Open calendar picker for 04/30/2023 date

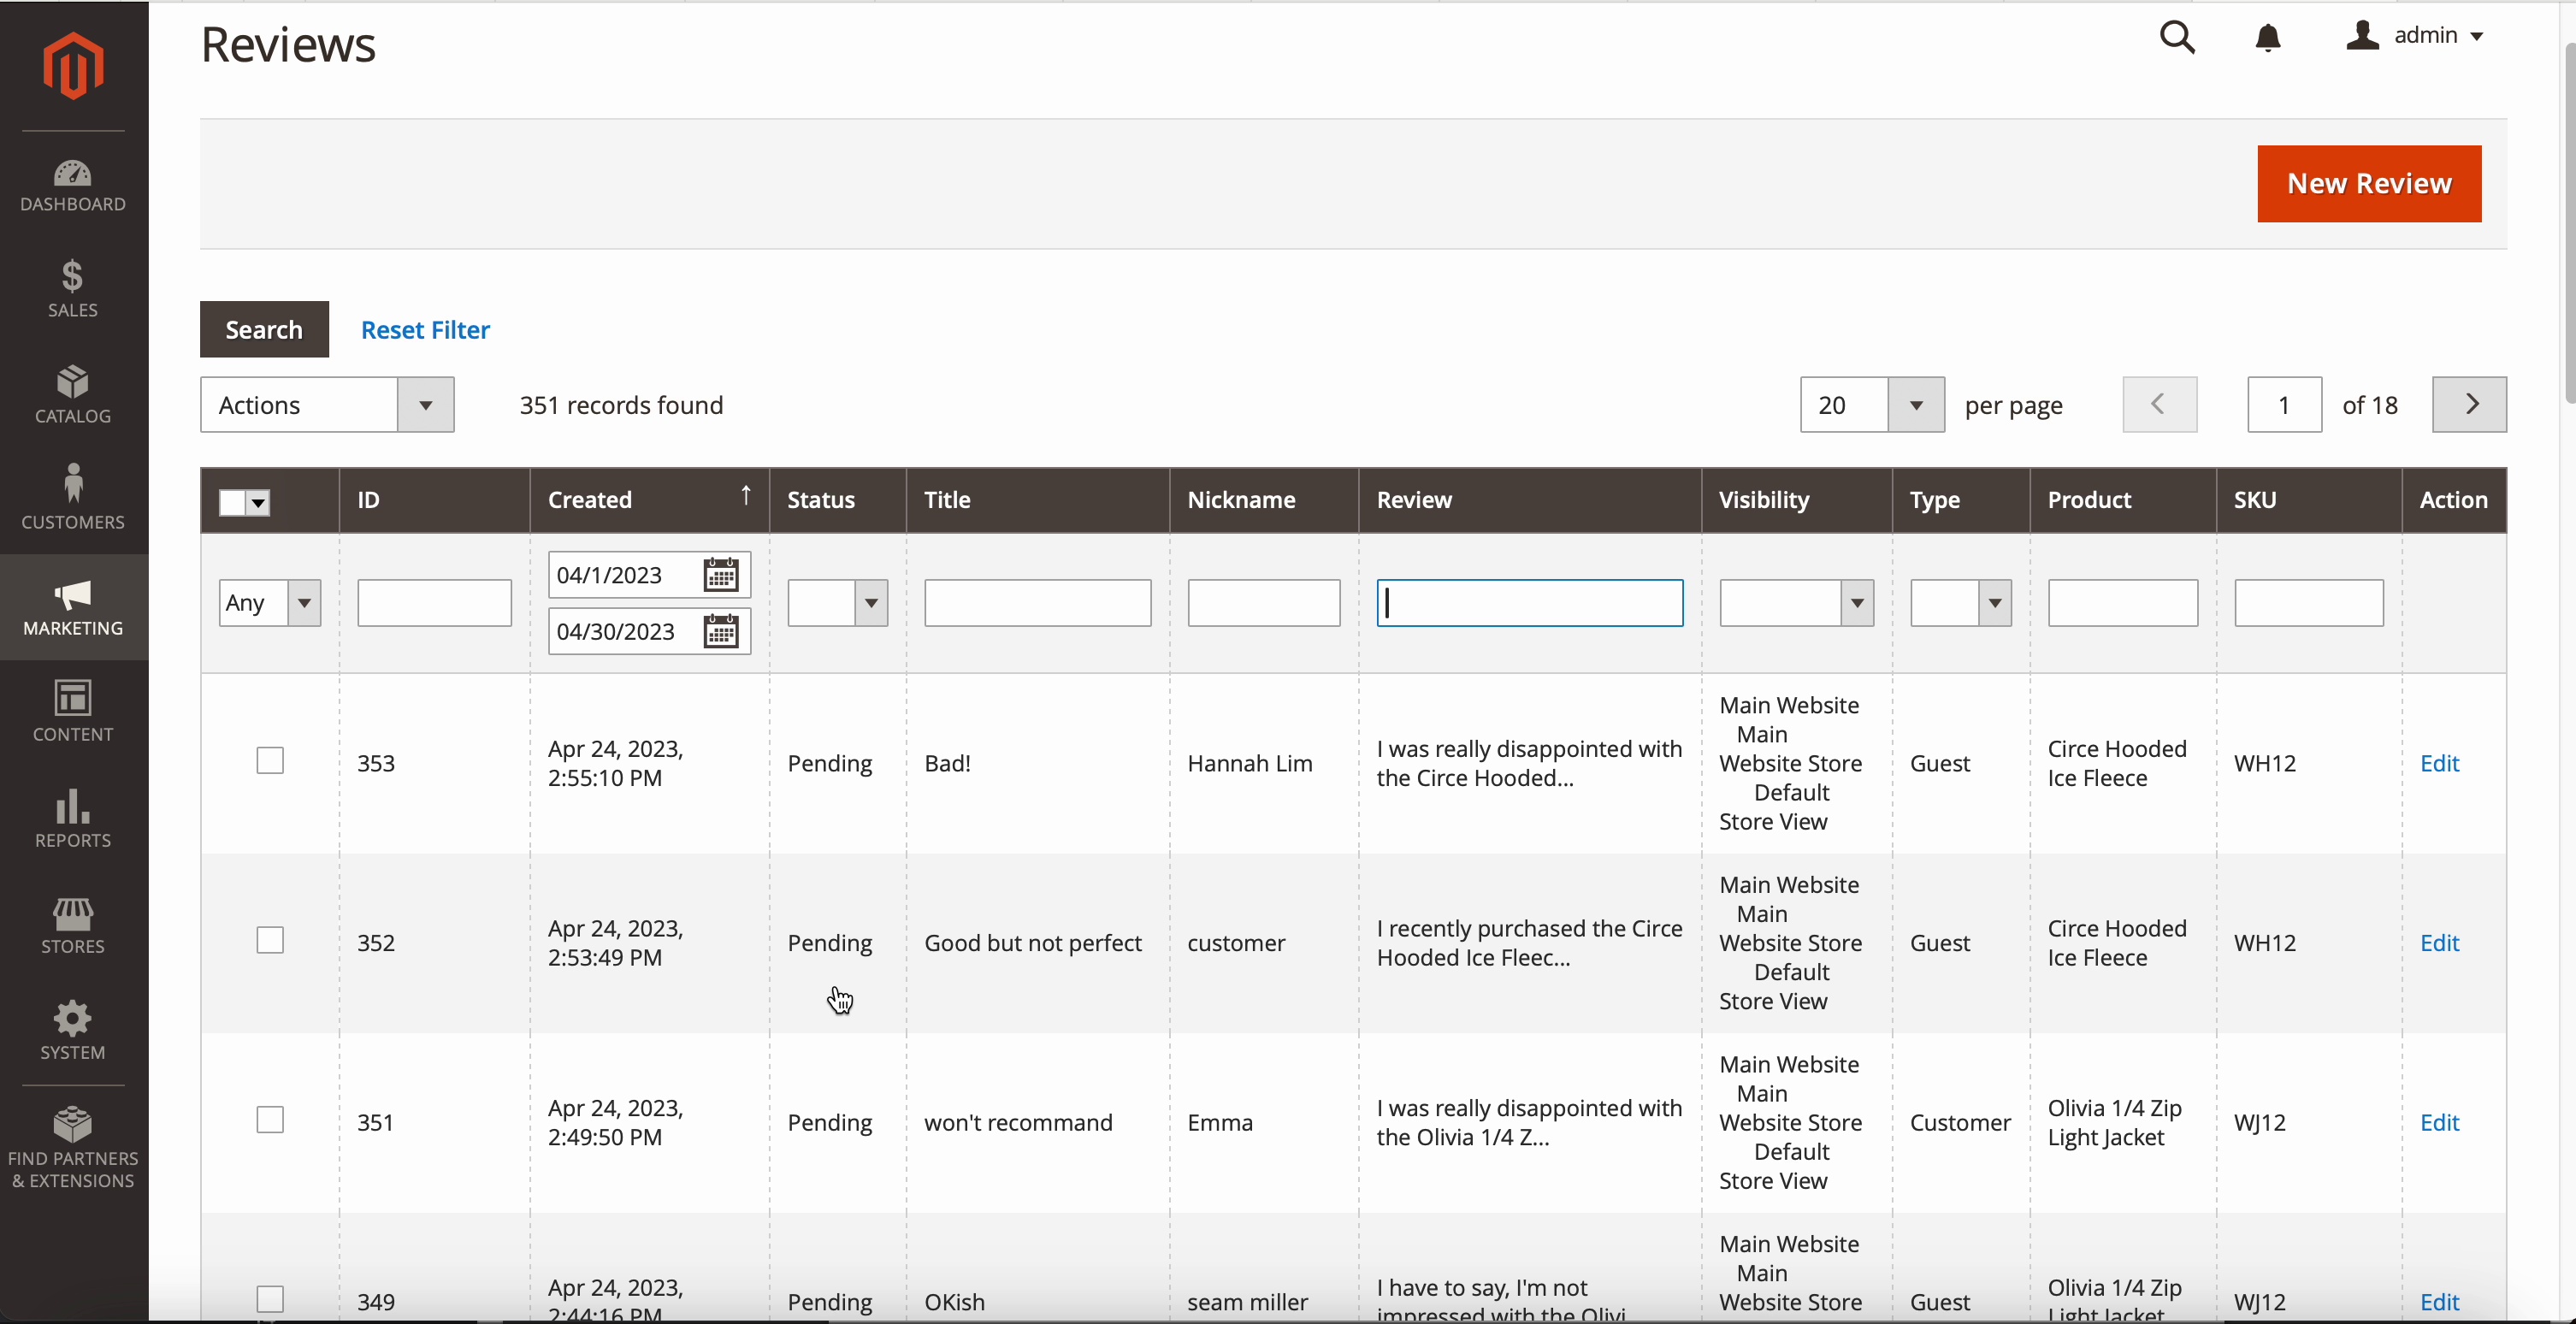(721, 632)
